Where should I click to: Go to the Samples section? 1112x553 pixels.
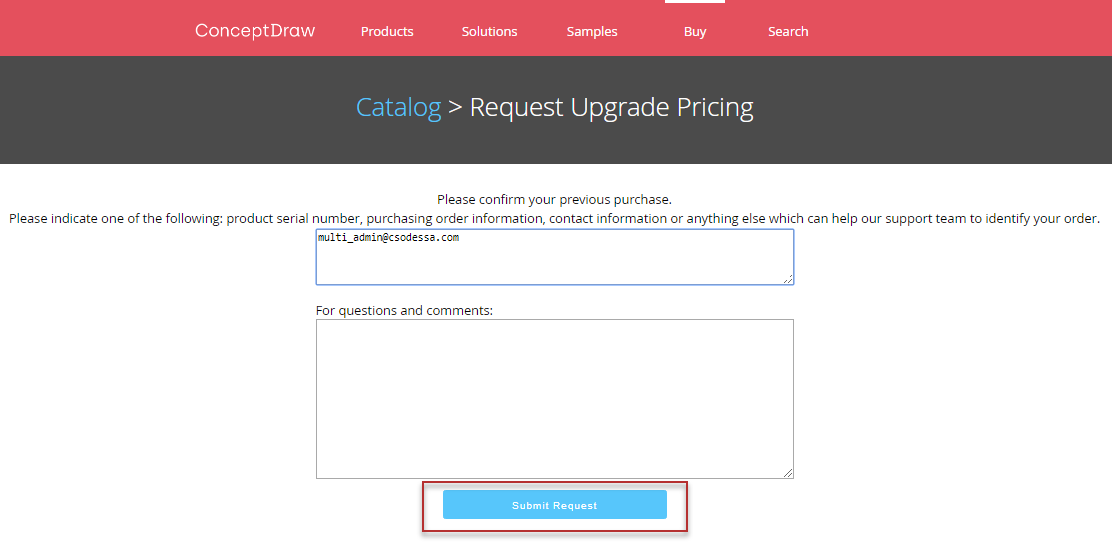[592, 32]
